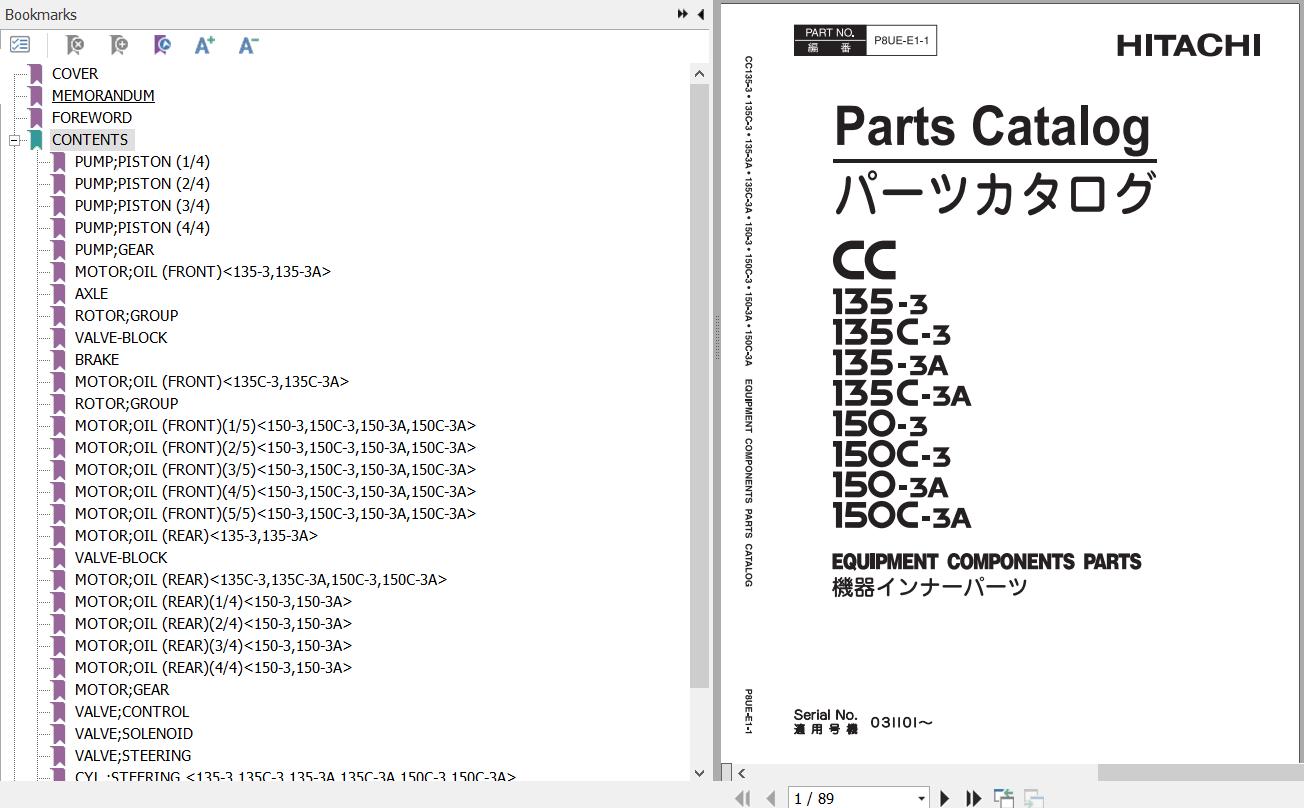The width and height of the screenshot is (1304, 808).
Task: Open MOTOR;OIL (REAR)<135-3,135-3A> bookmark
Action: (196, 535)
